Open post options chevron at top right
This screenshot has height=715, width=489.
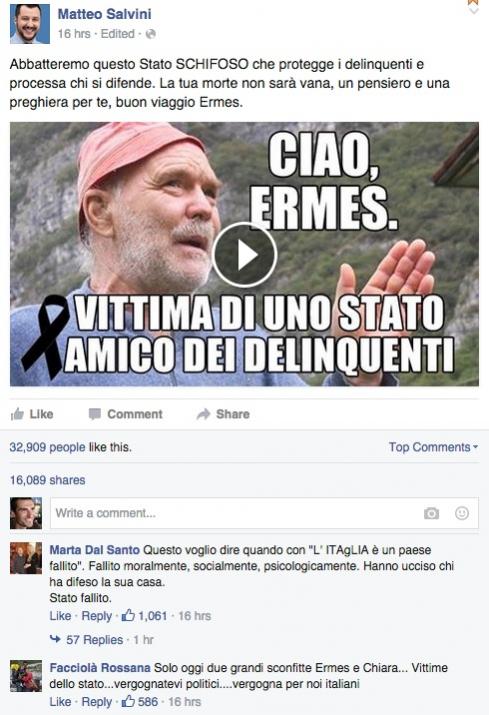(x=473, y=6)
